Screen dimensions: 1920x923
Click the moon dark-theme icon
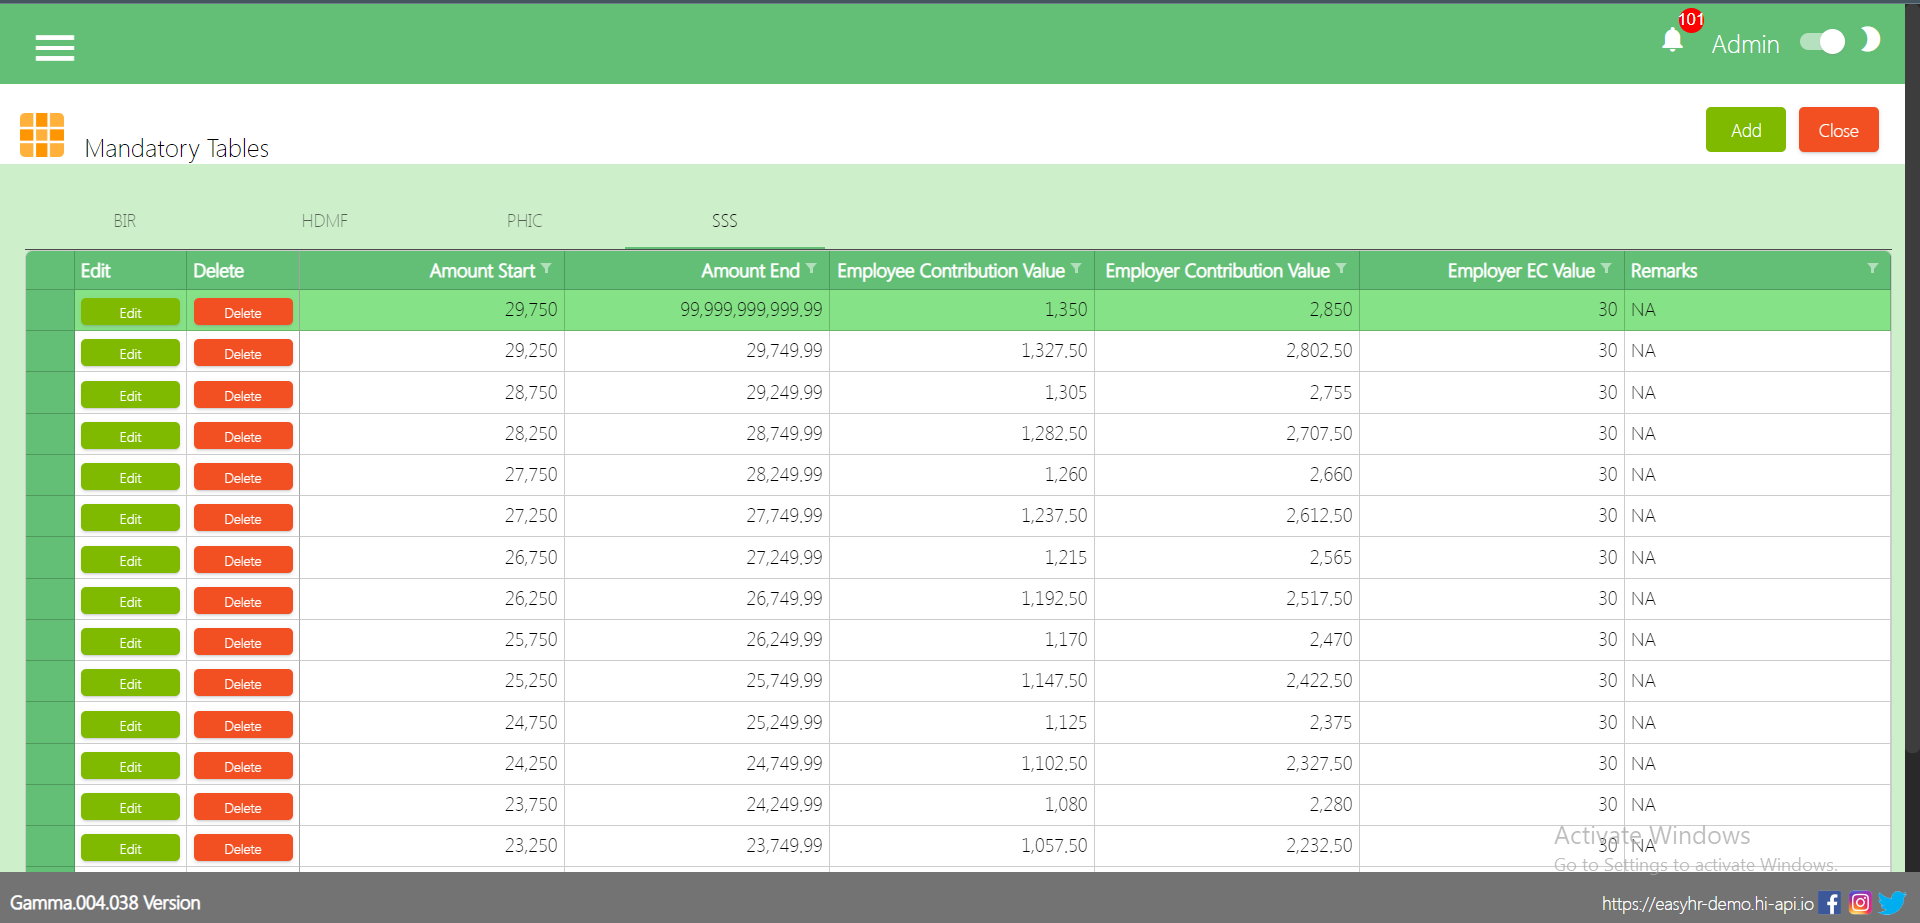1870,40
